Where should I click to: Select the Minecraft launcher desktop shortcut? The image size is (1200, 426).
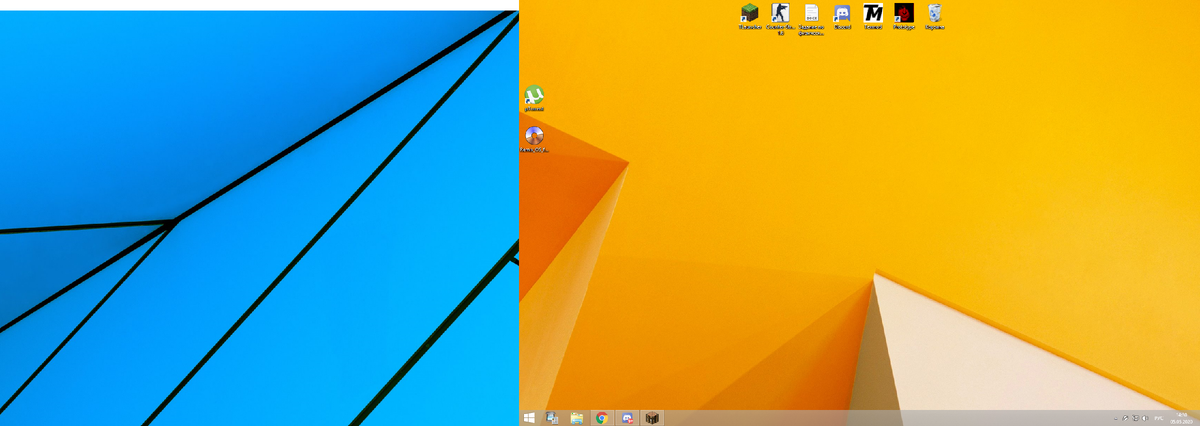point(749,15)
